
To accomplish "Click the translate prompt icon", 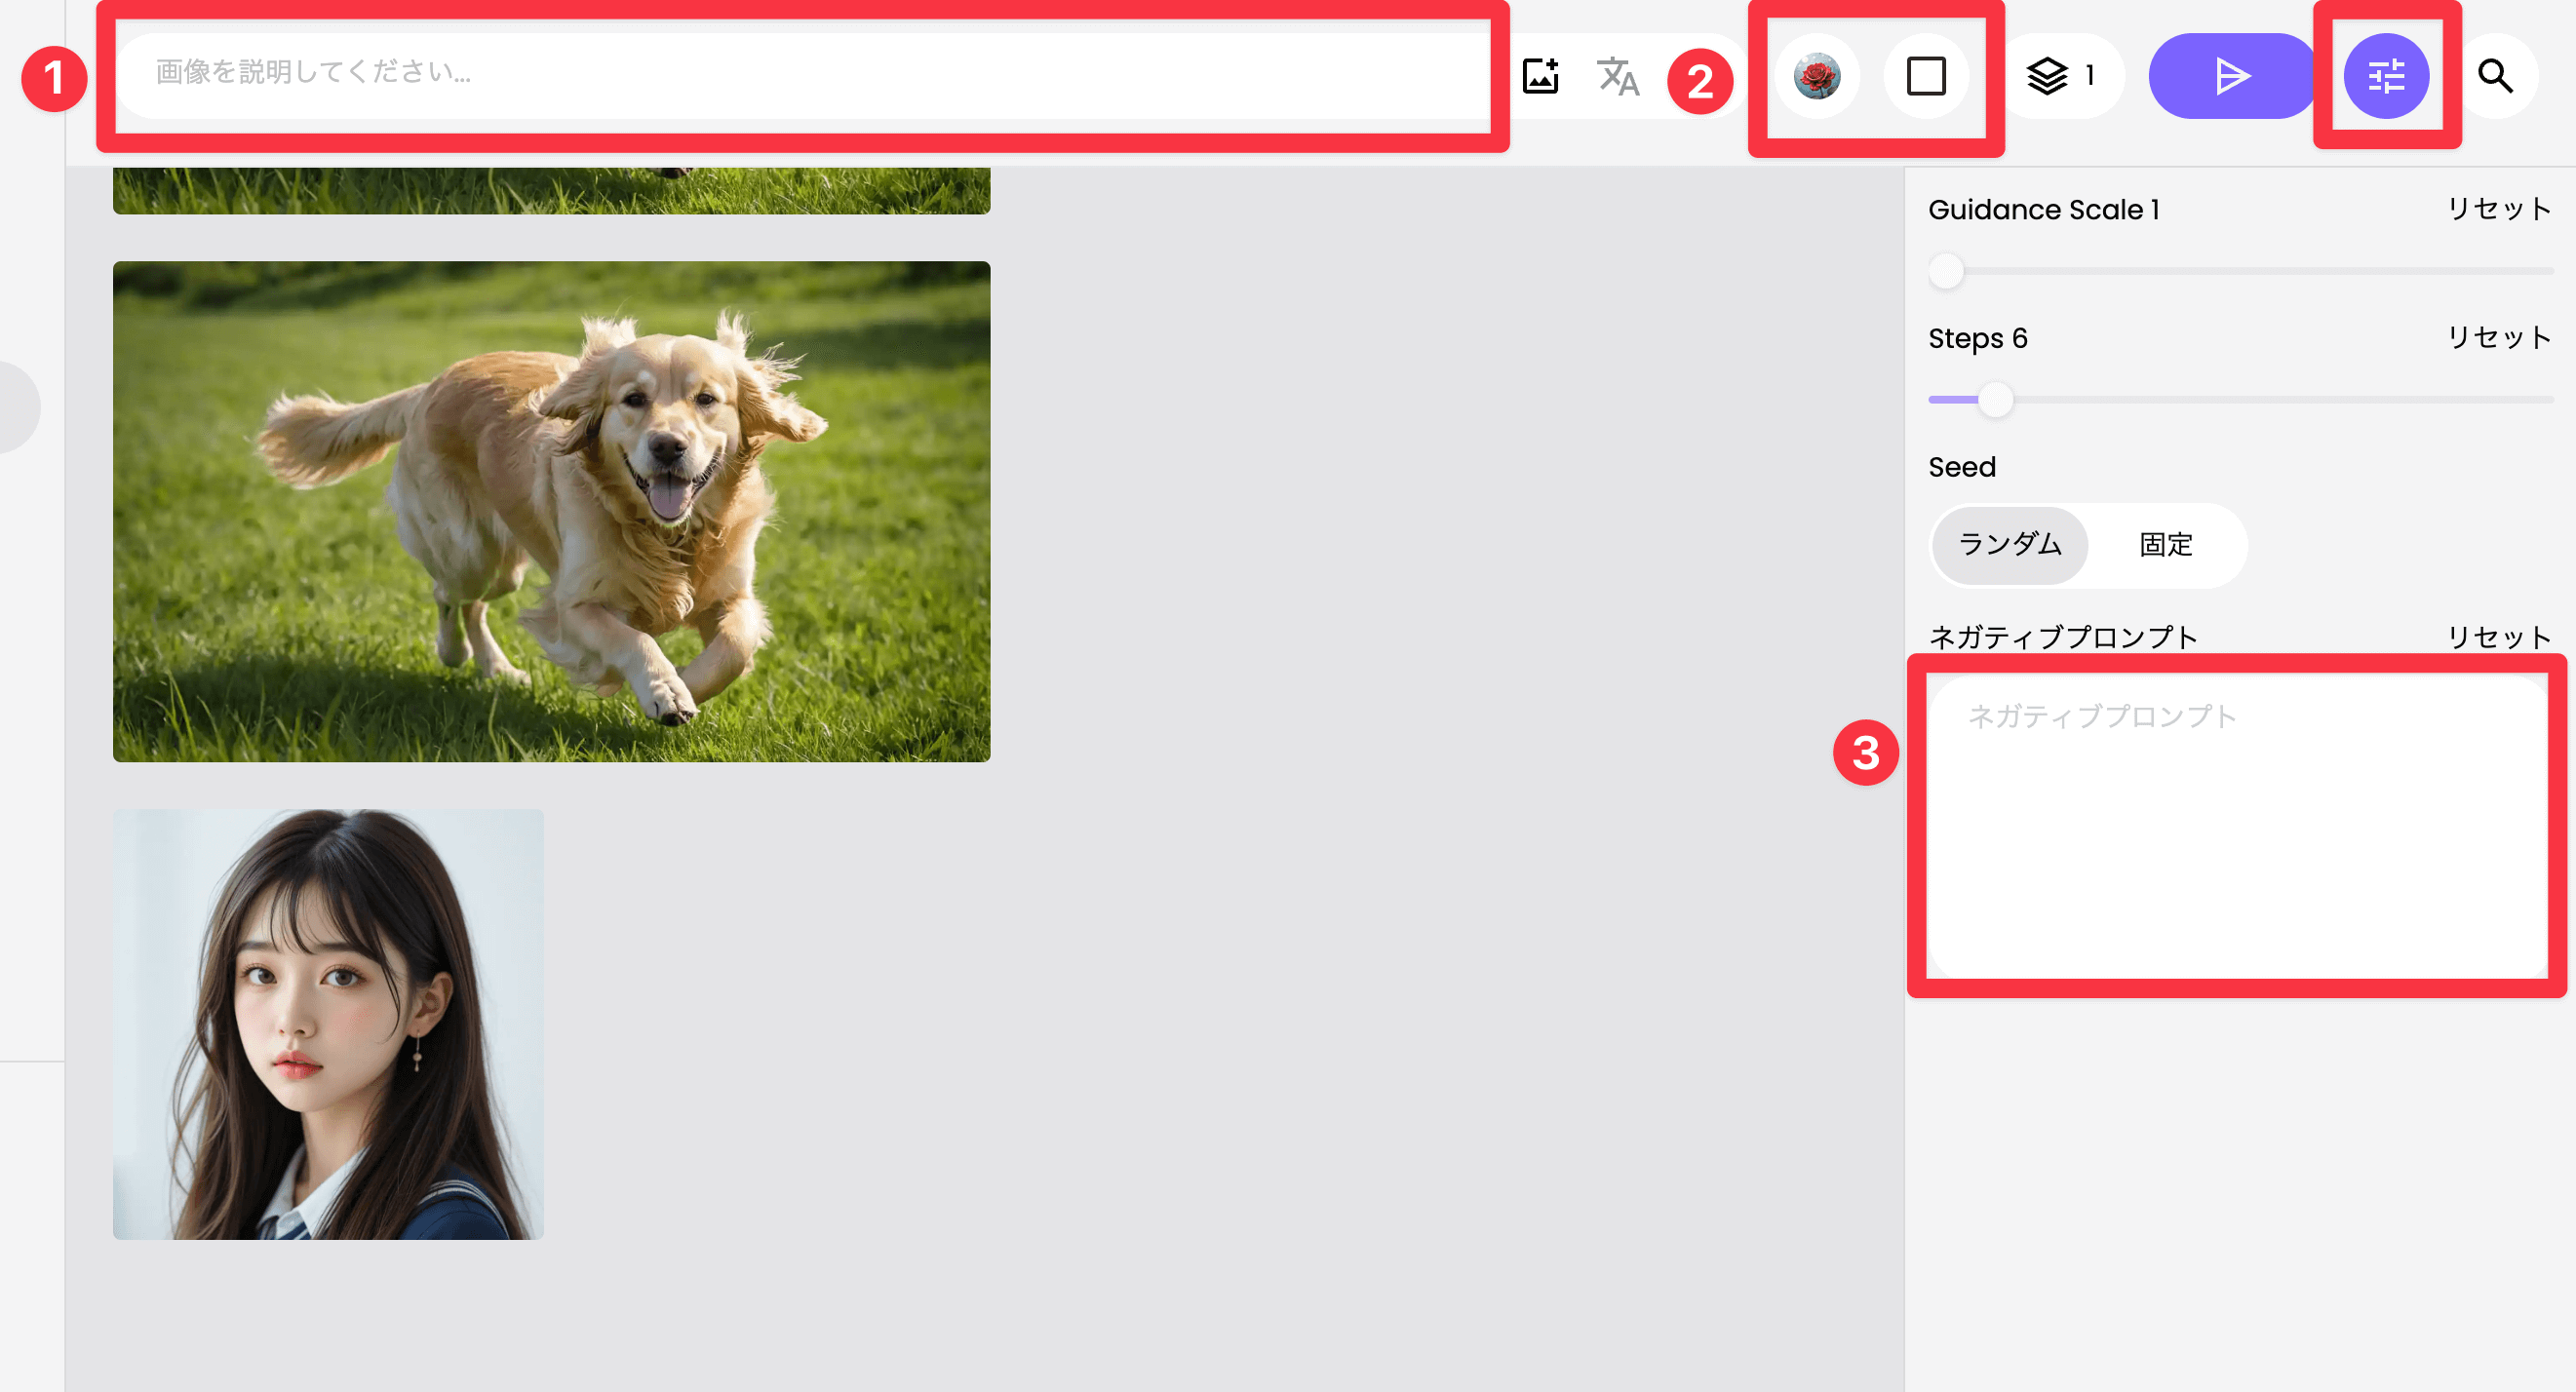I will point(1617,76).
